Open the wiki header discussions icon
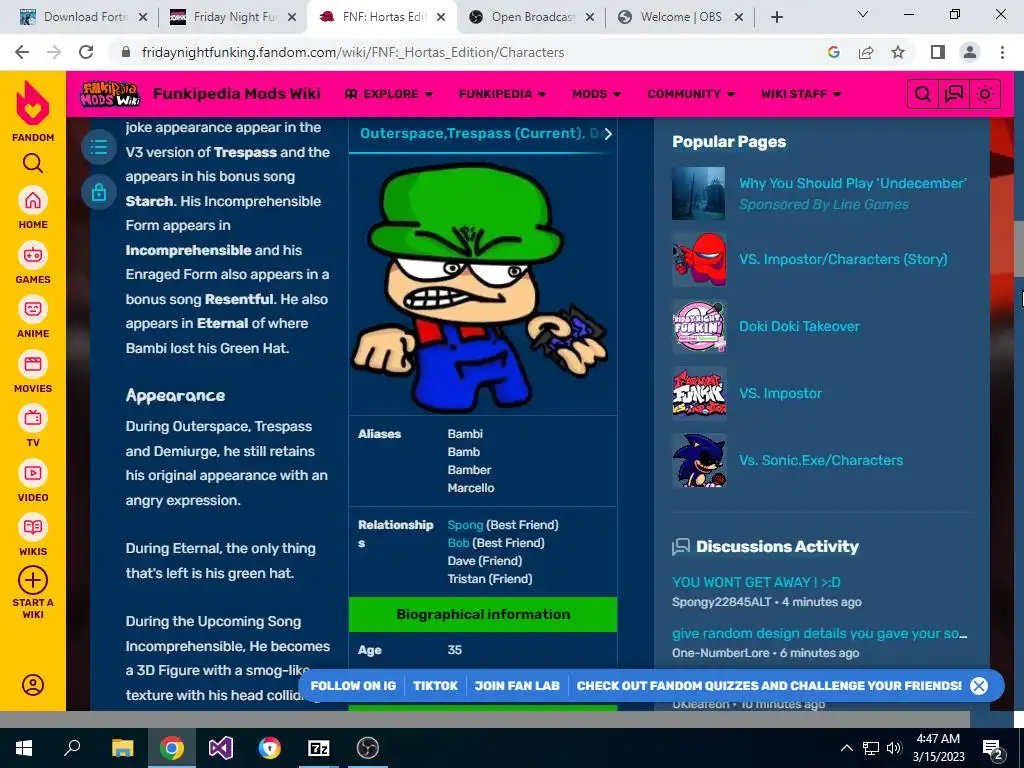The width and height of the screenshot is (1024, 768). [954, 94]
